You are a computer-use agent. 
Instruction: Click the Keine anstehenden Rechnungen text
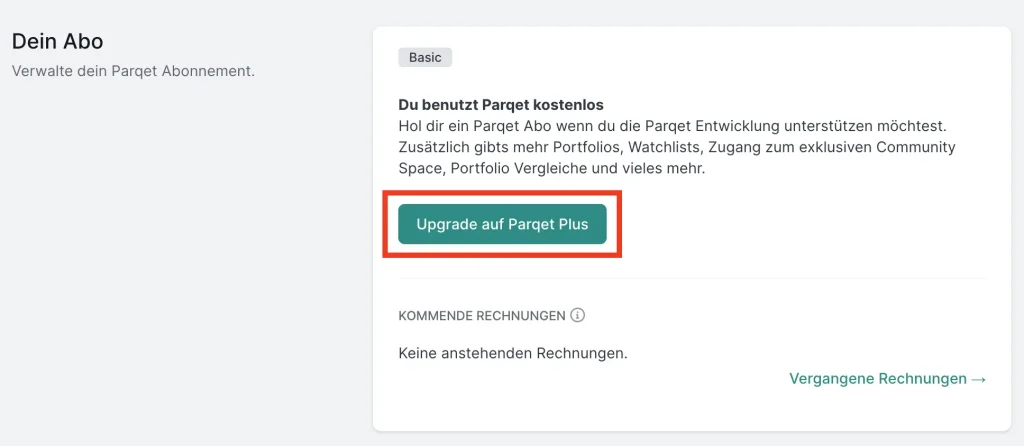(512, 353)
